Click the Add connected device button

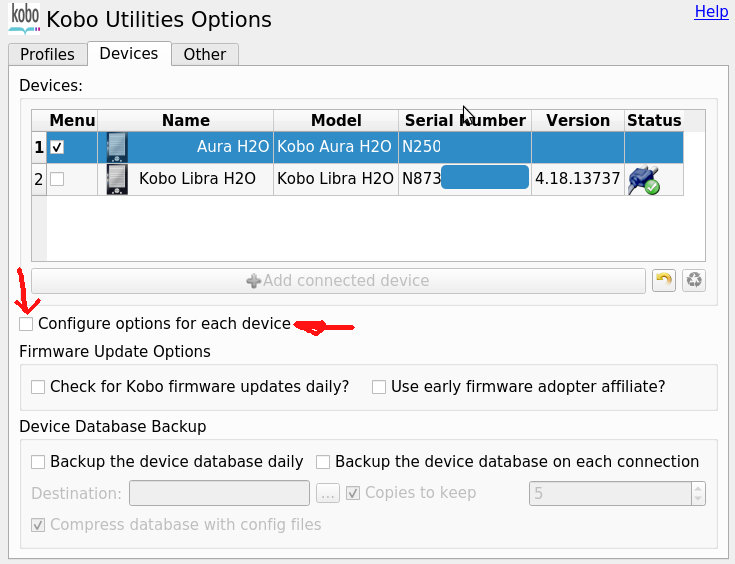click(338, 281)
